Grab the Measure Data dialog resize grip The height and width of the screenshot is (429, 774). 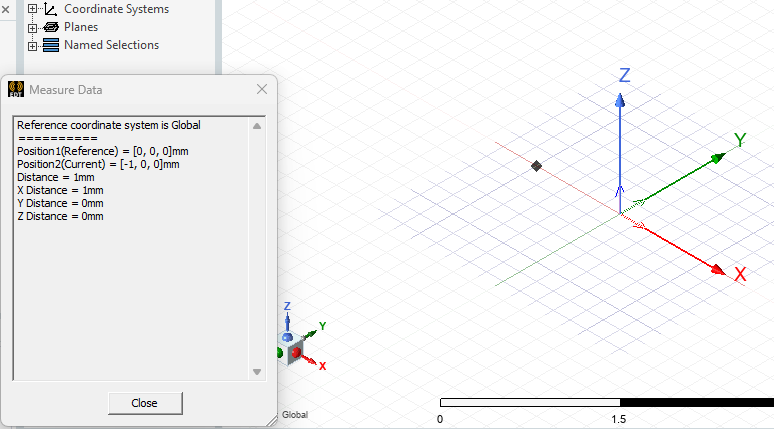point(271,421)
